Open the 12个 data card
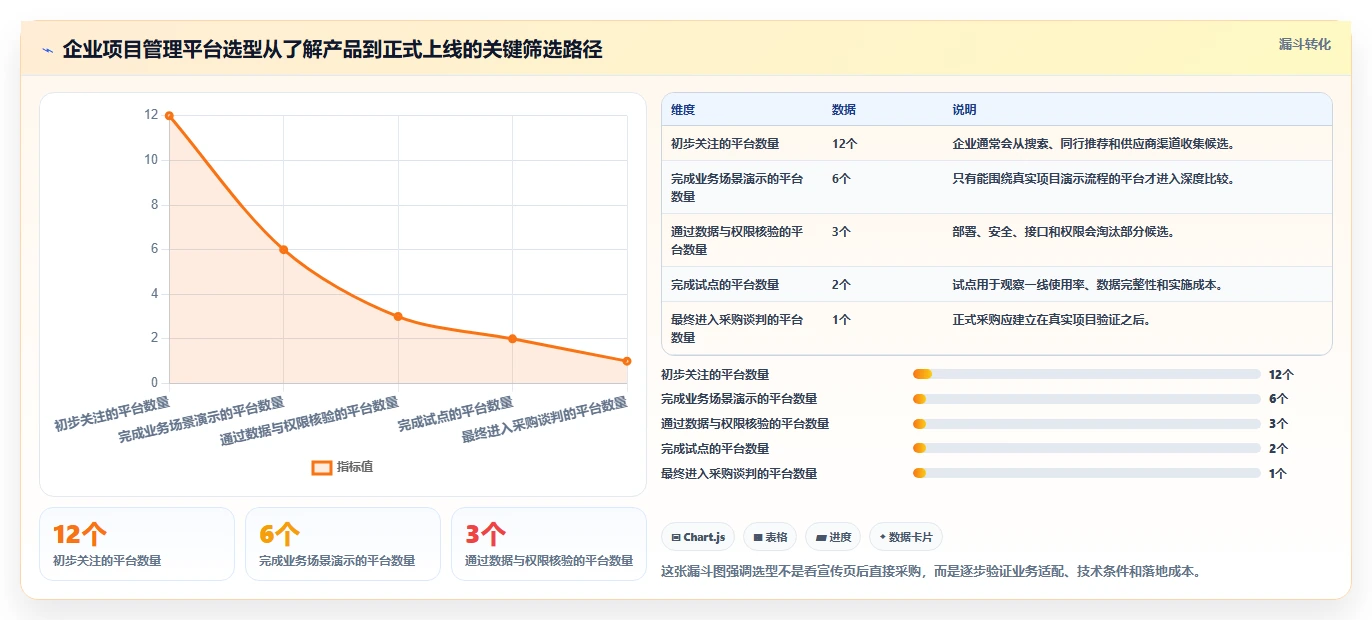1372x620 pixels. [x=137, y=544]
